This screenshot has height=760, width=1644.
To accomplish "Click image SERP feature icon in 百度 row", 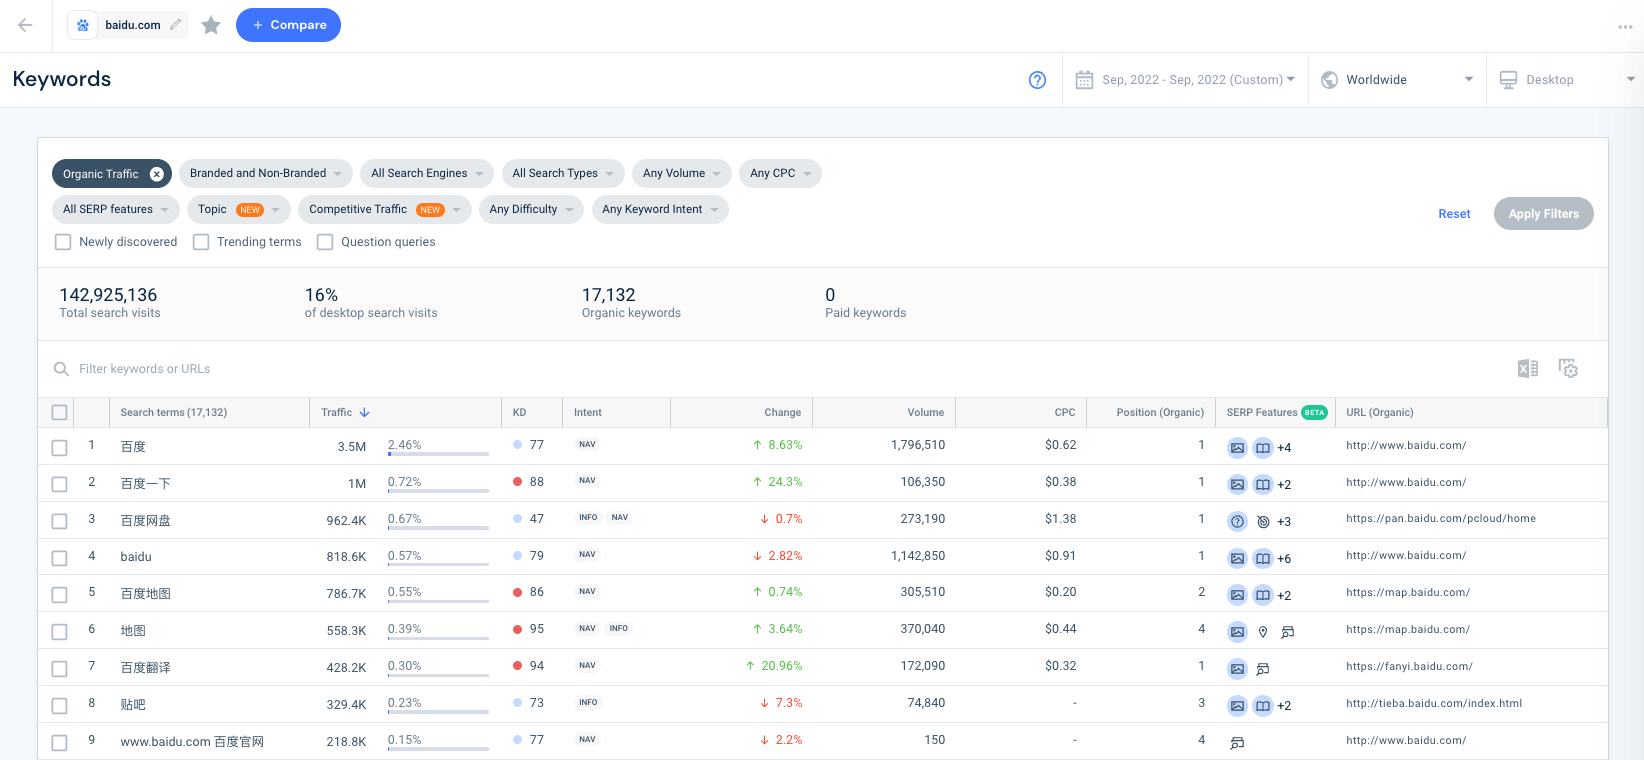I will tap(1237, 447).
